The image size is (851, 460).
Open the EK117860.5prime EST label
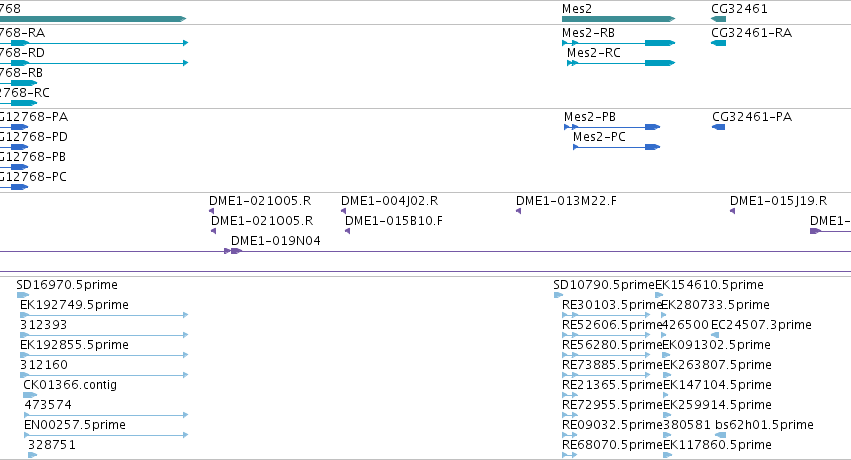click(717, 445)
